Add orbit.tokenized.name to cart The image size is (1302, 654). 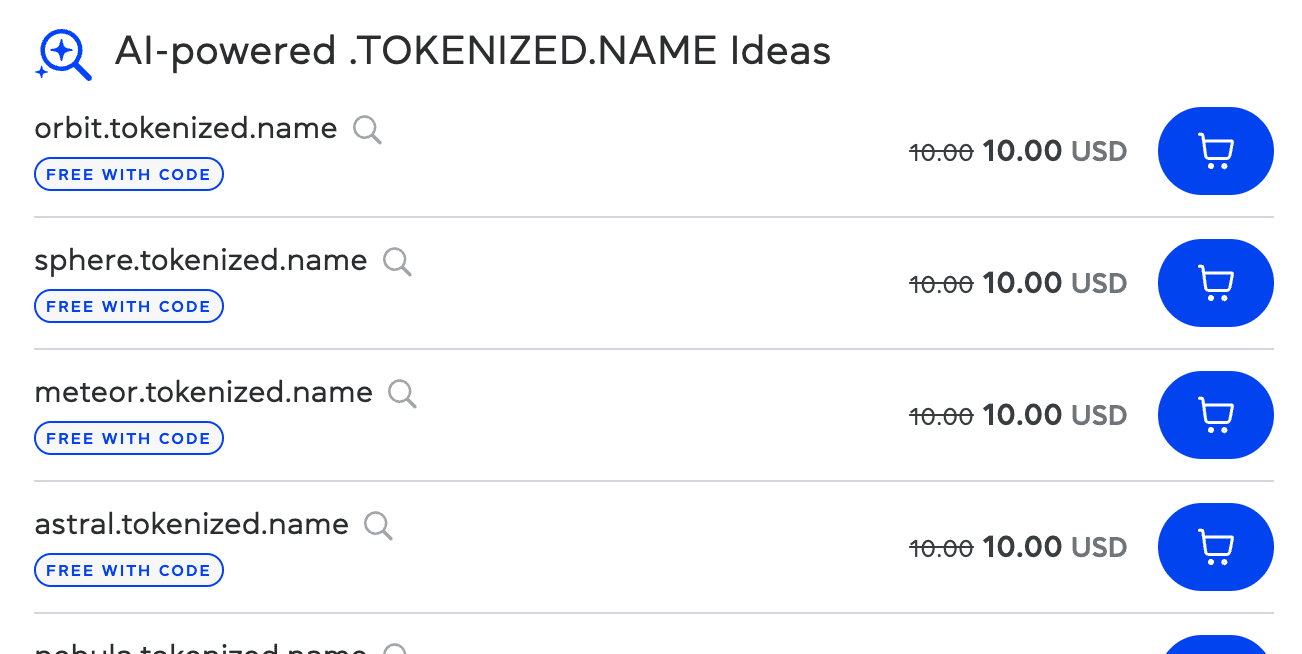coord(1215,151)
